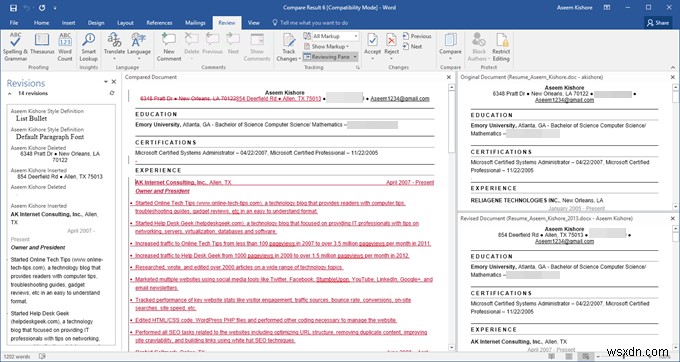Open the Language options button
This screenshot has width=680, height=362.
point(139,46)
